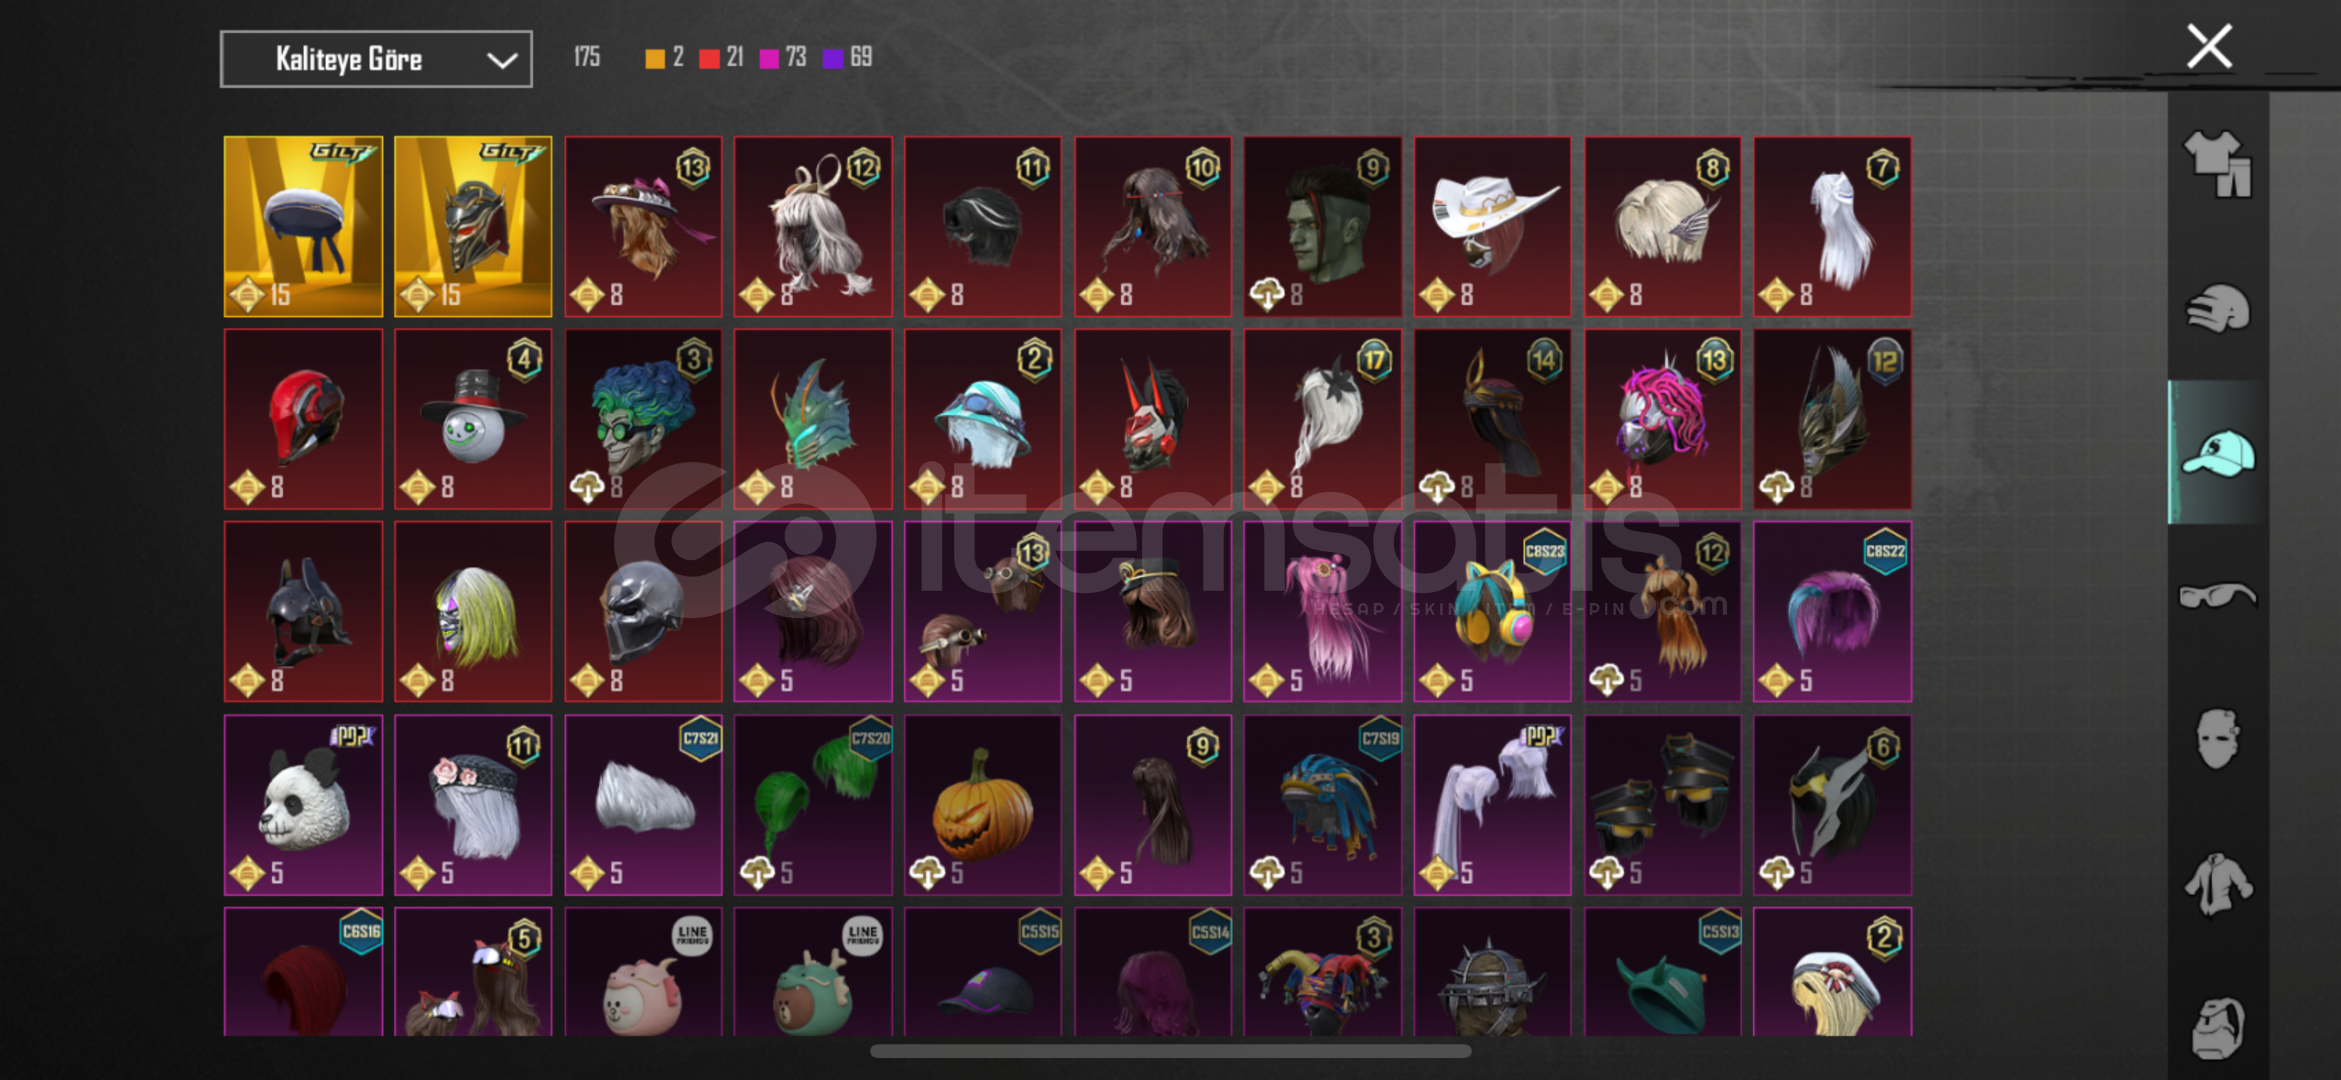Filter by the purple quality swatch
Screen dimensions: 2341x1080
(832, 58)
